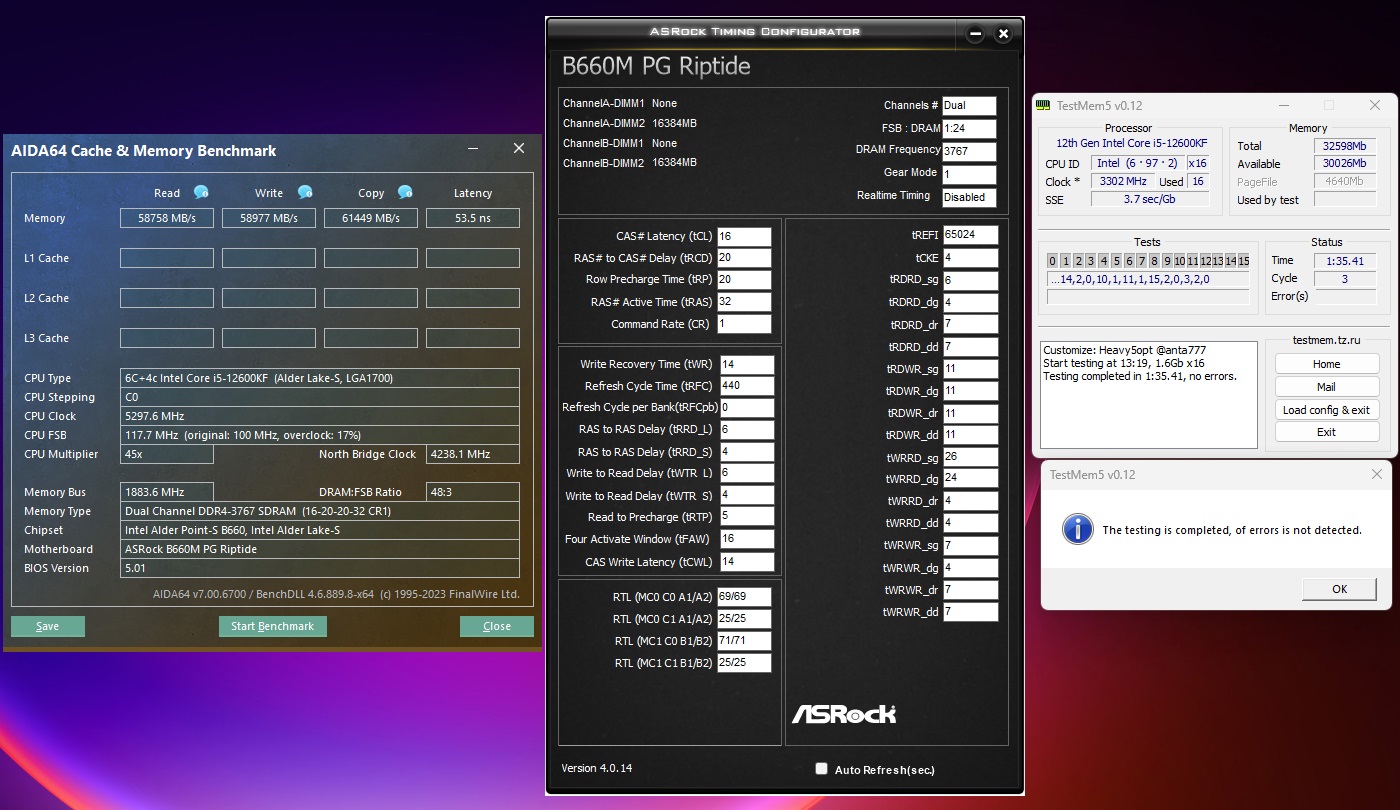The image size is (1400, 810).
Task: Save the AIDA64 benchmark results
Action: pyautogui.click(x=48, y=626)
